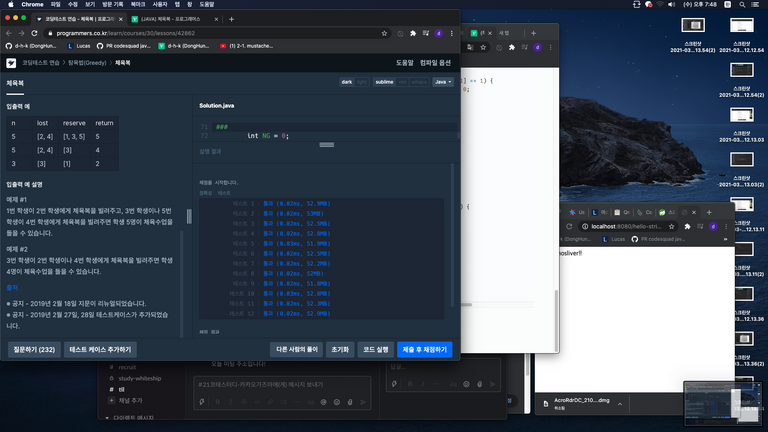This screenshot has height=432, width=768.
Task: Bookmark the programmers.co.kr page with the star
Action: coord(384,33)
